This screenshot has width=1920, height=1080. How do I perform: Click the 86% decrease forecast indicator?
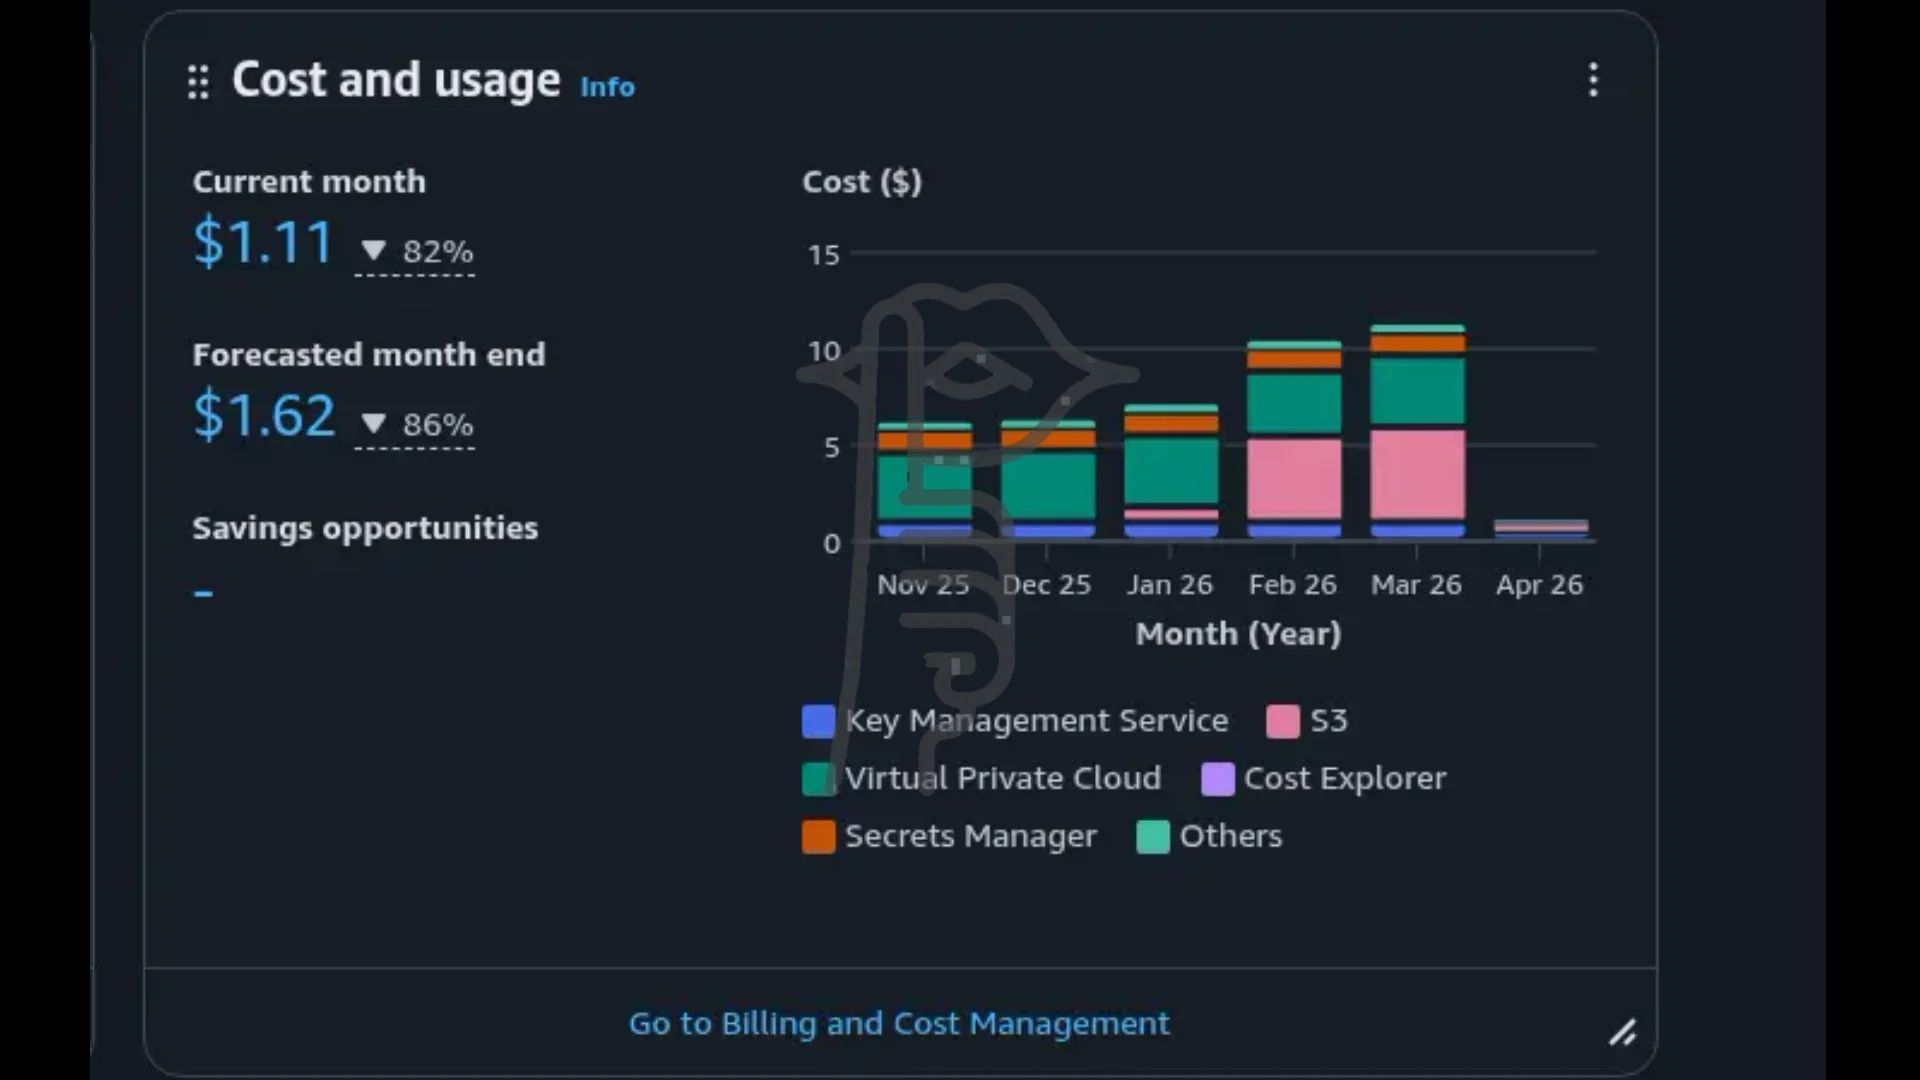(416, 424)
